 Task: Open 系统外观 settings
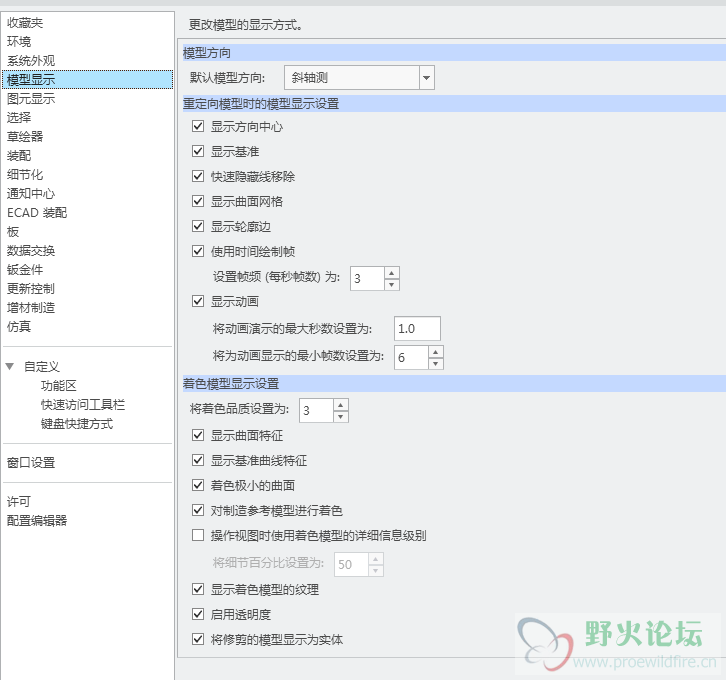(88, 60)
